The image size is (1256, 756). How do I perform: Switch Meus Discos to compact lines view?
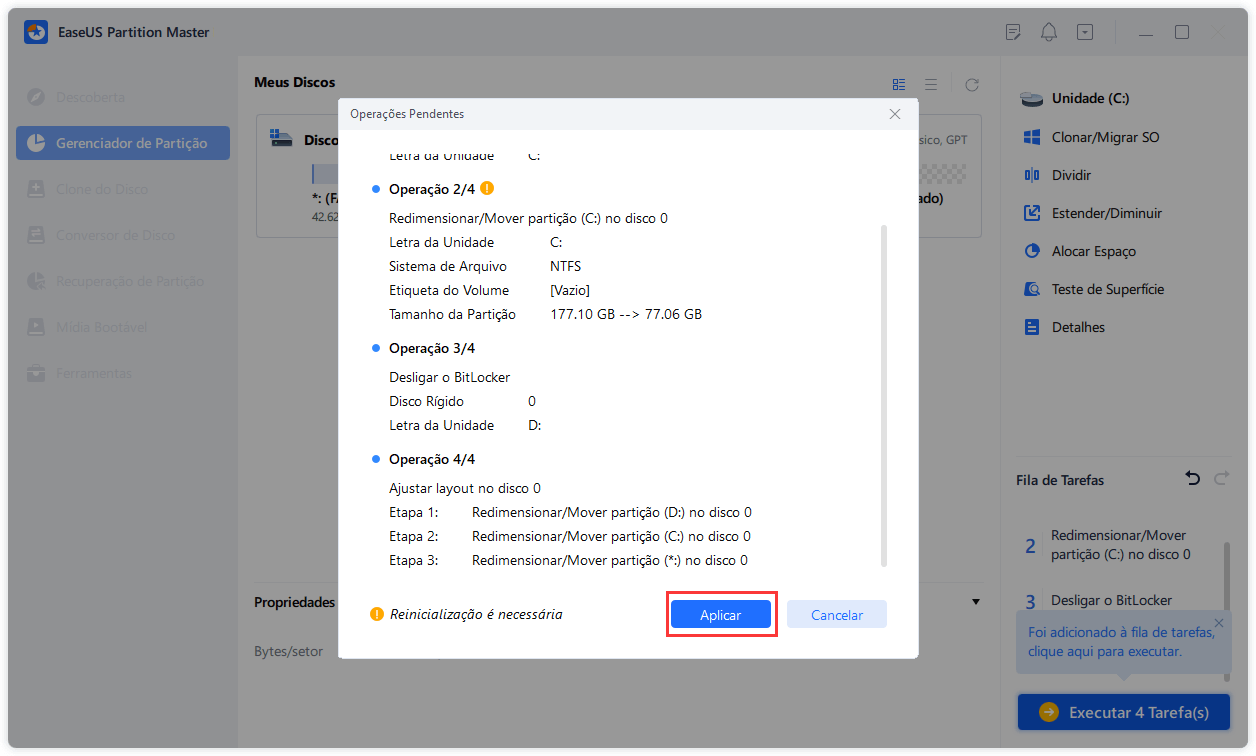[931, 85]
